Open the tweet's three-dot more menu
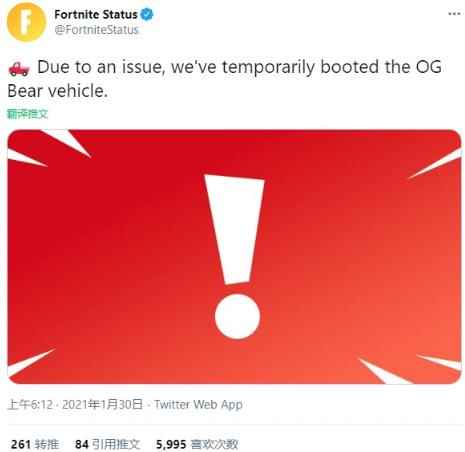 [454, 14]
